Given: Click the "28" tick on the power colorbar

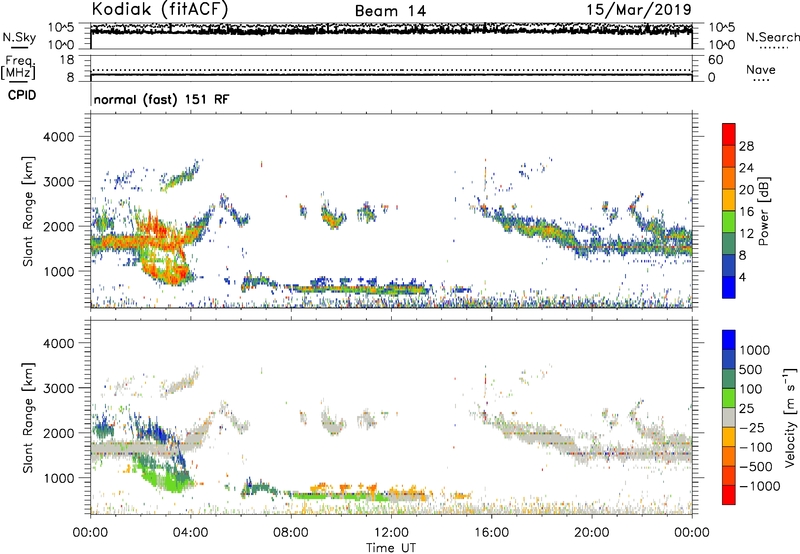Looking at the screenshot, I should tap(746, 146).
